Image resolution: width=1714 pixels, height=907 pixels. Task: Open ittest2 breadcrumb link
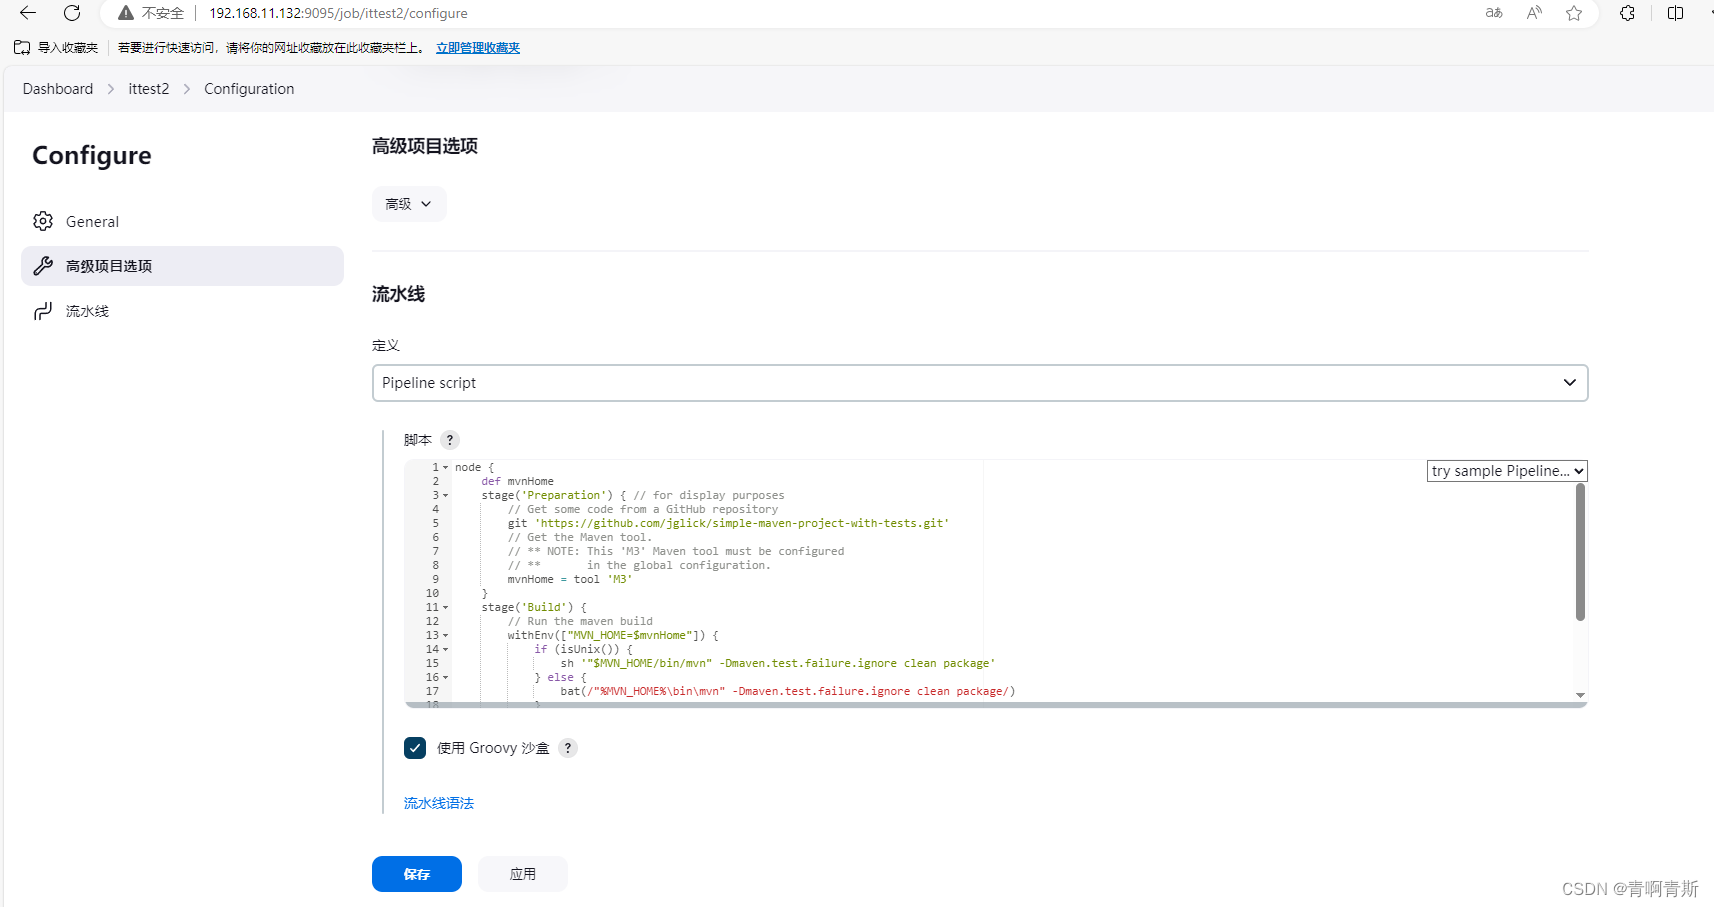(149, 89)
